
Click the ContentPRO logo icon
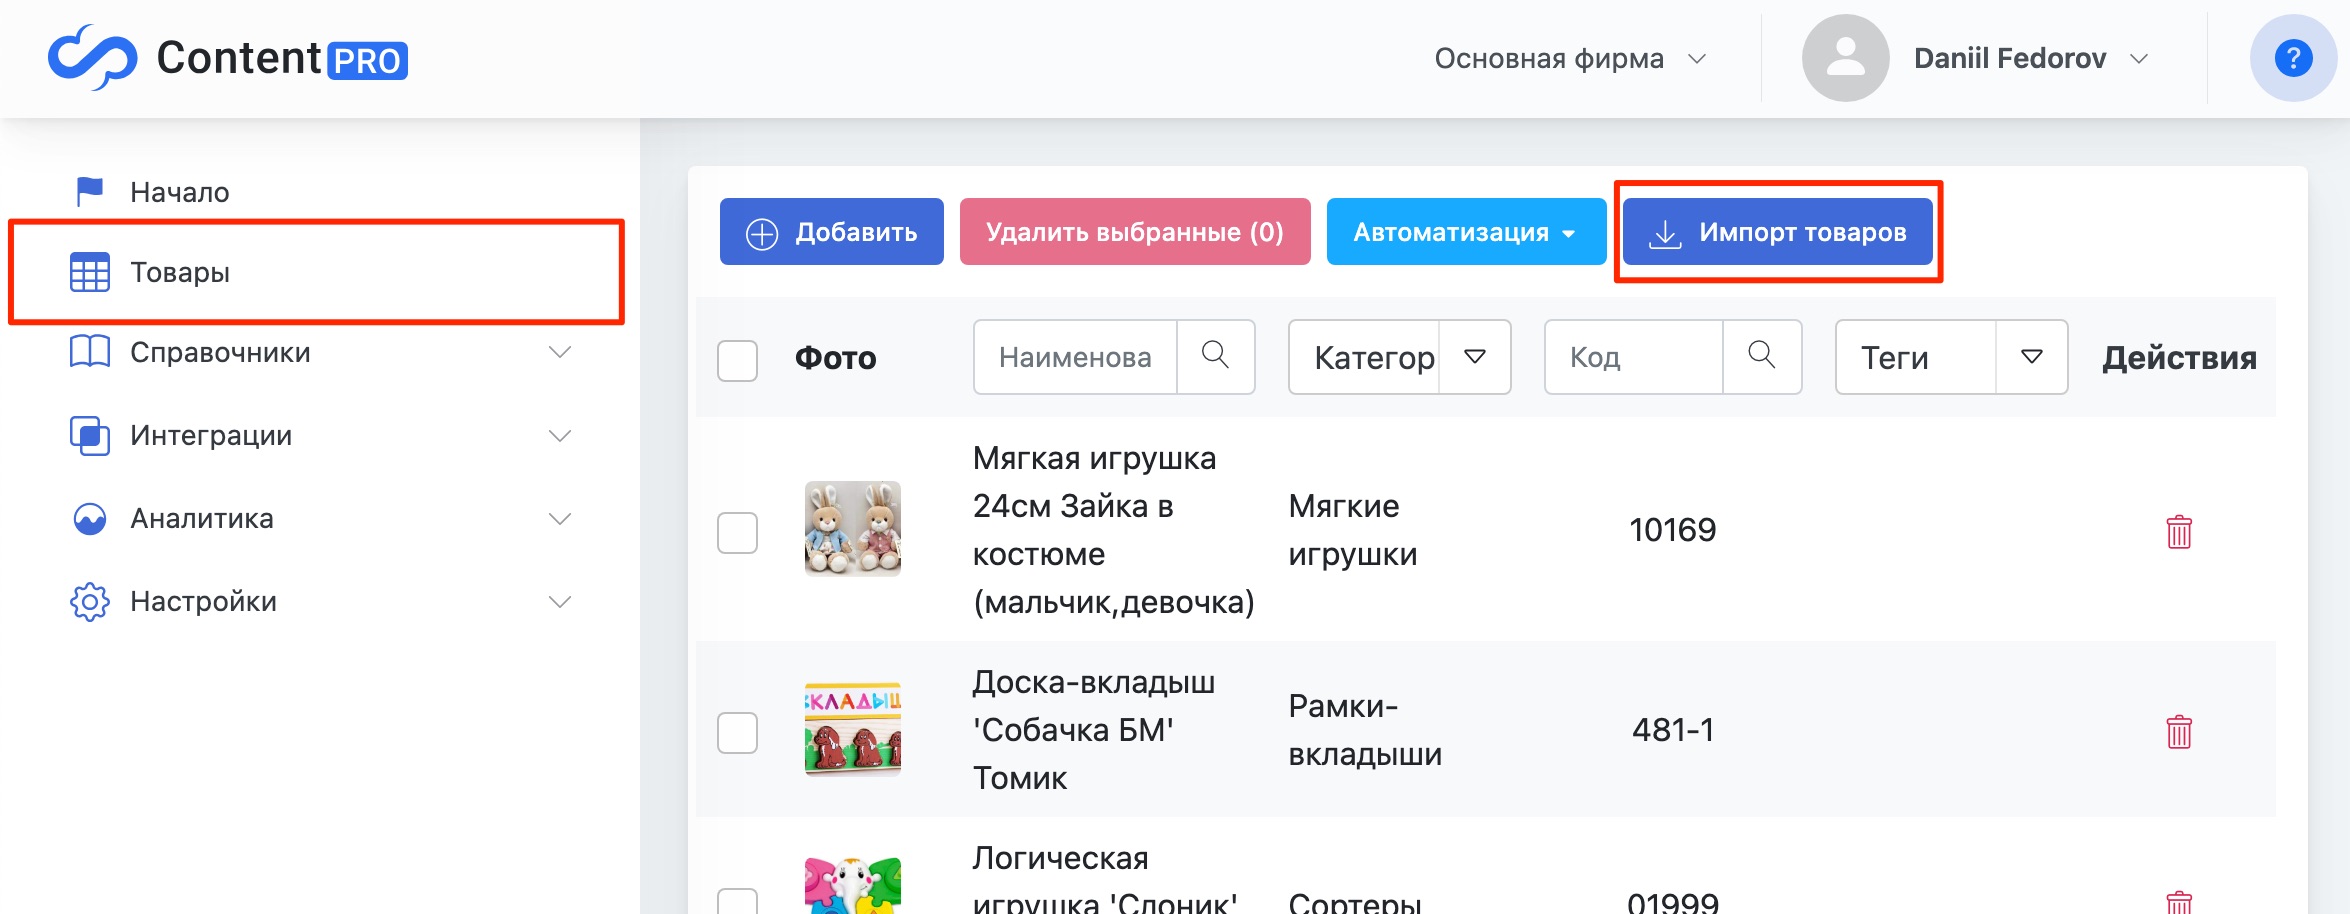[x=92, y=58]
